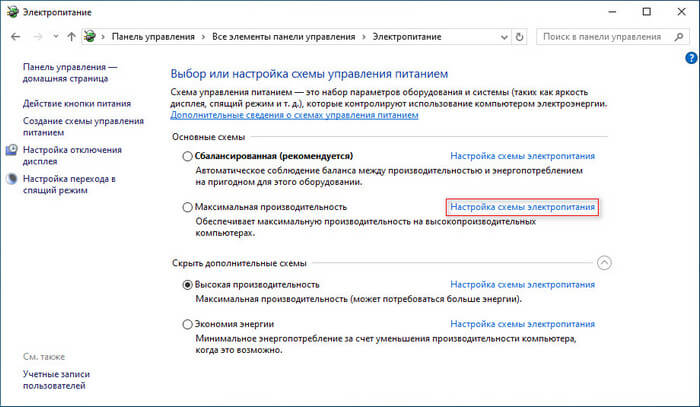Click the Up one level arrow
700x407 pixels.
click(71, 37)
